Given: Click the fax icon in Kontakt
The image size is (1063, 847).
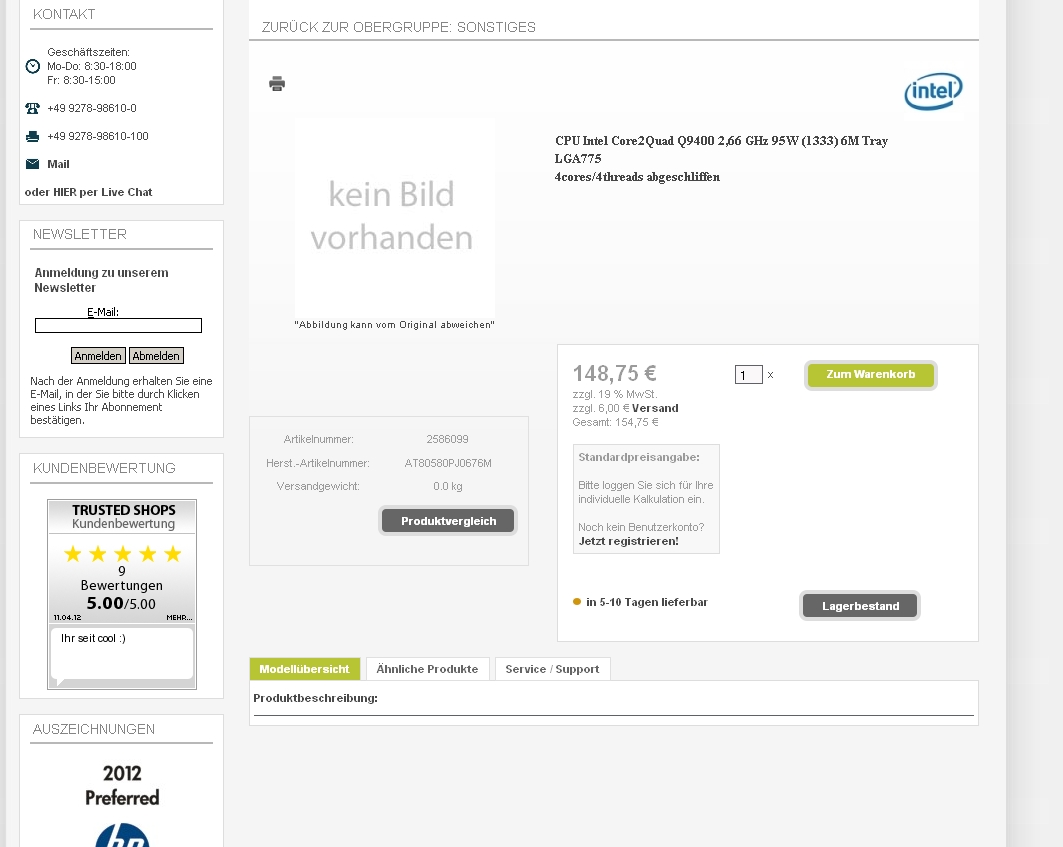Looking at the screenshot, I should [33, 136].
